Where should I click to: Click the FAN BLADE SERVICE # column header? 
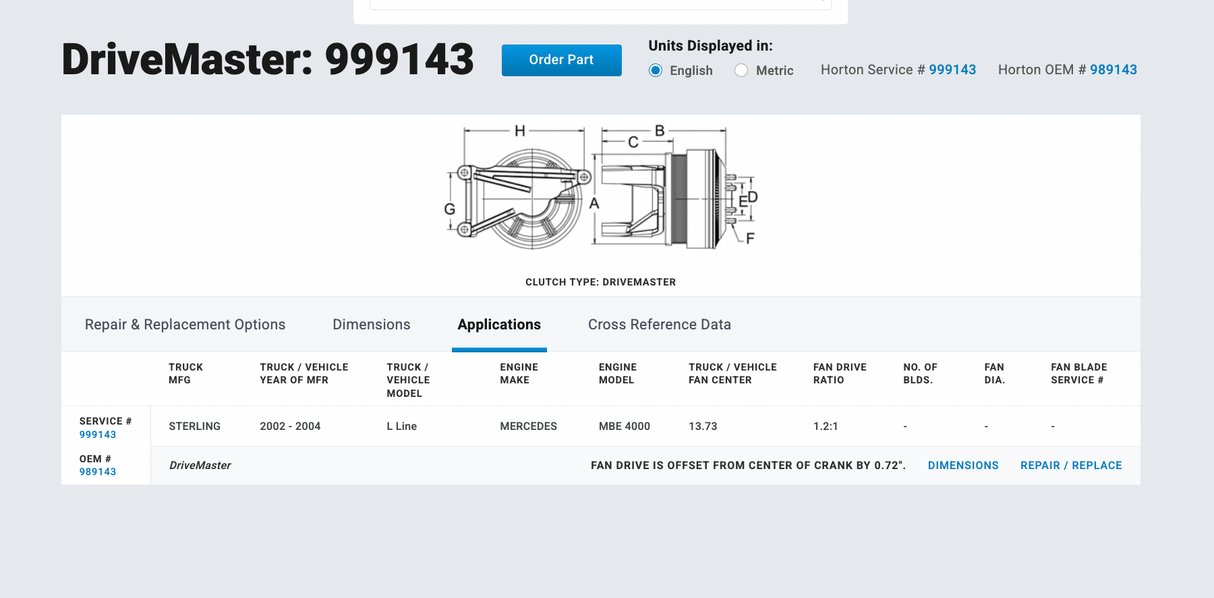click(x=1079, y=373)
